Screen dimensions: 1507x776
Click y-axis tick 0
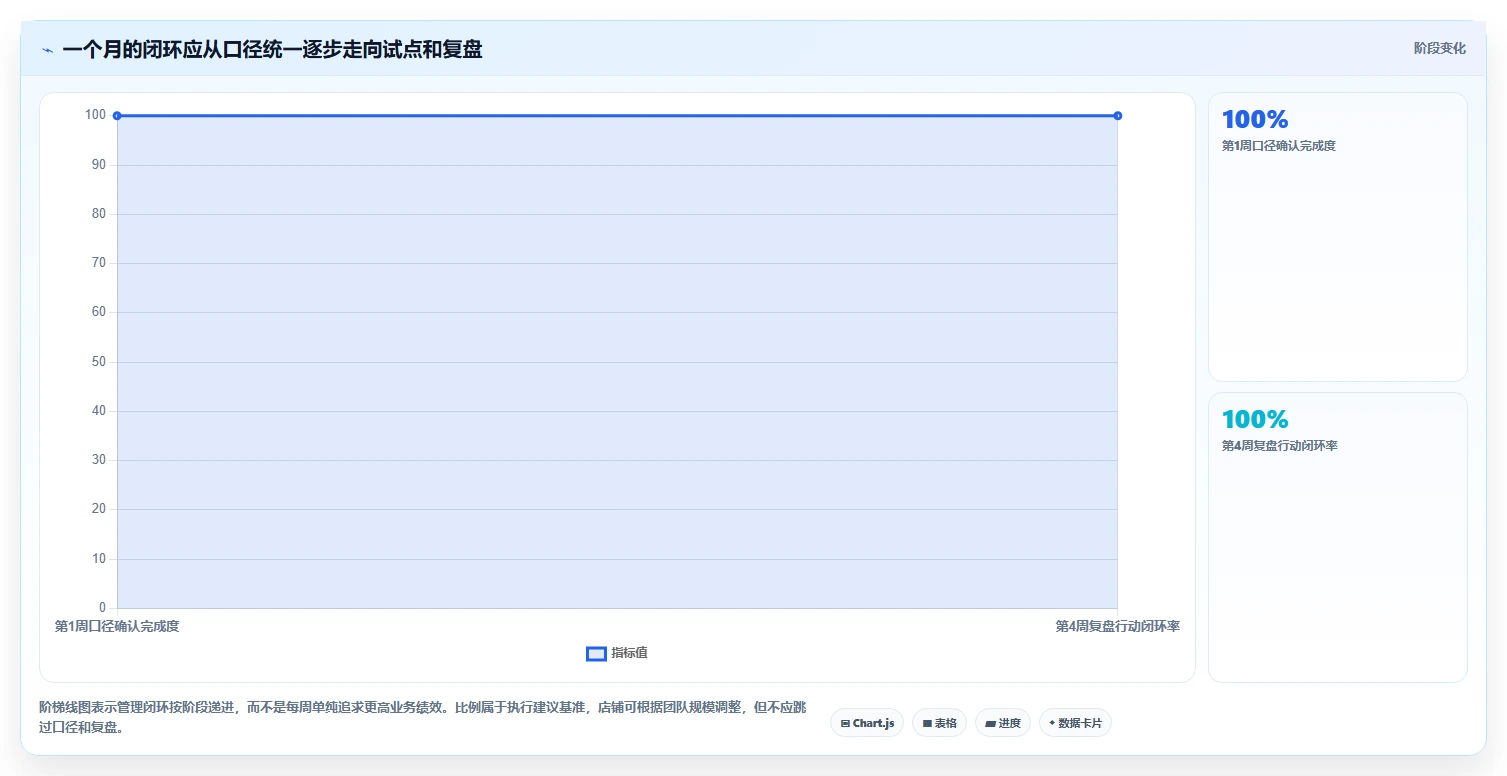[102, 608]
